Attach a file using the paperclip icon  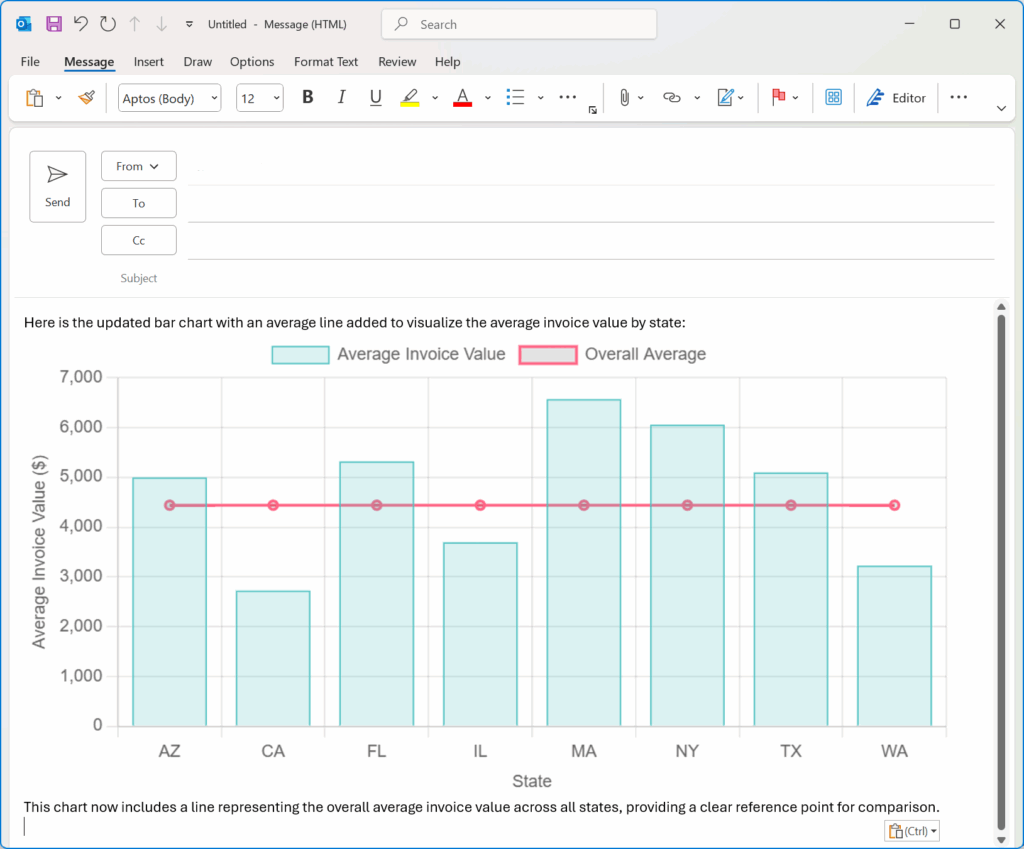coord(623,97)
